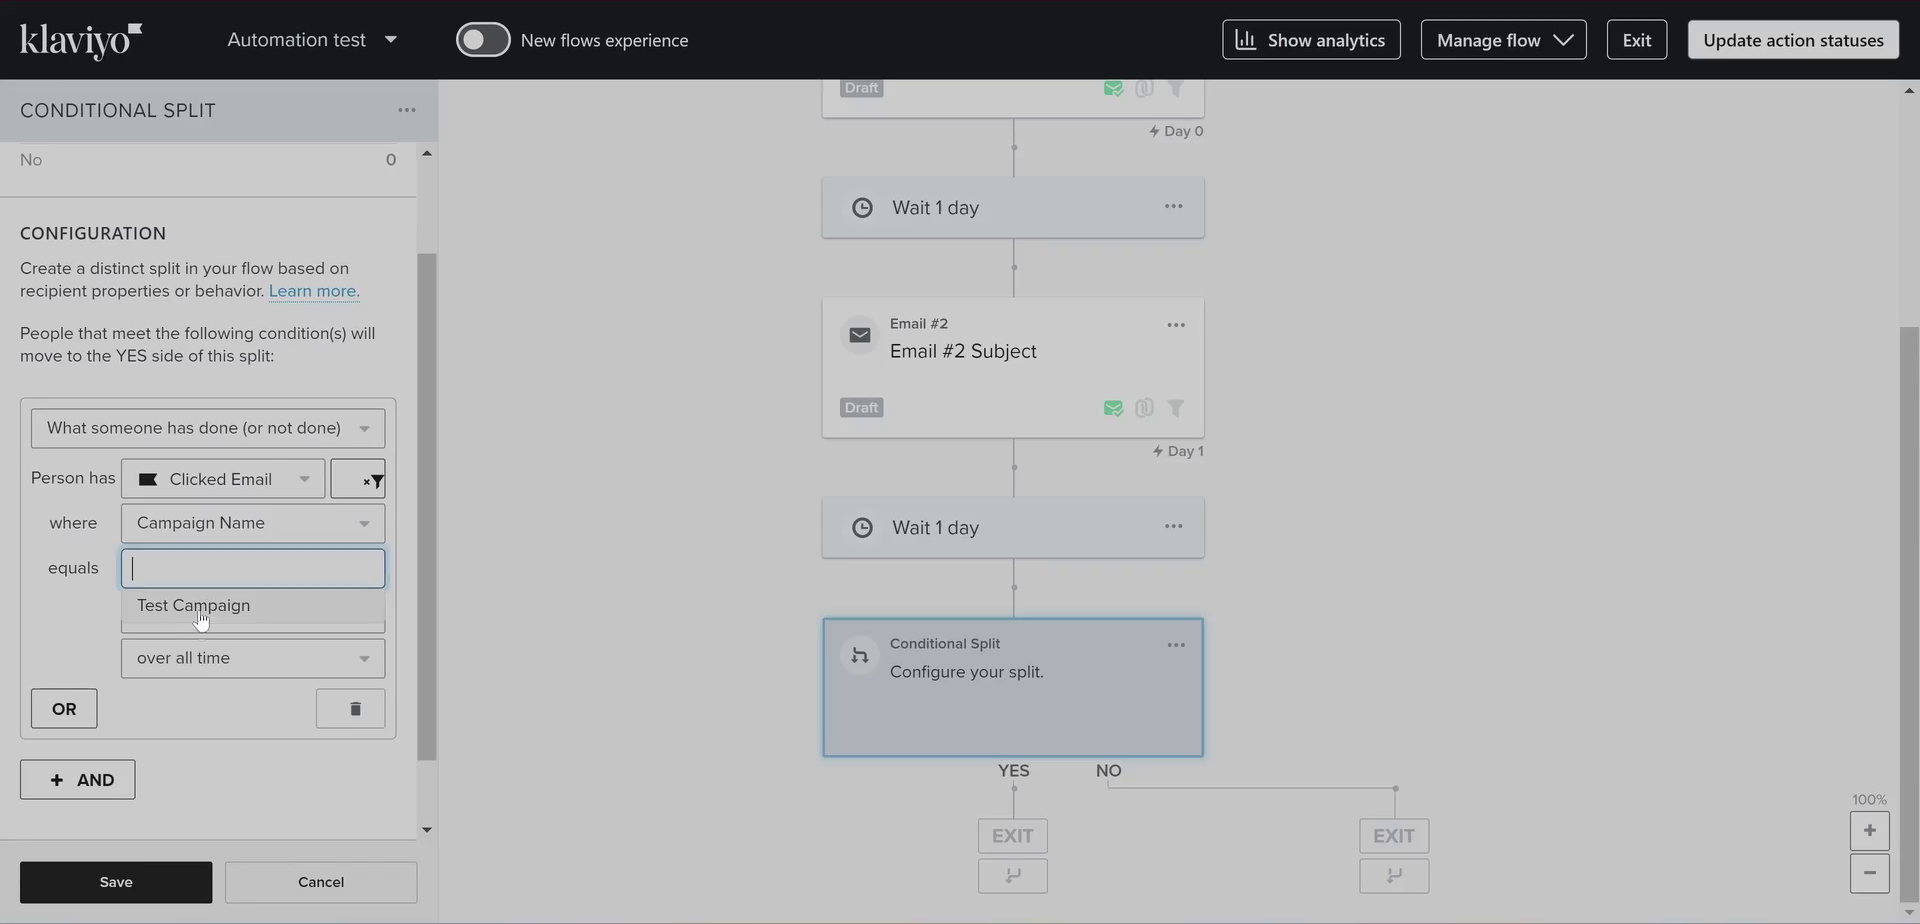Click the back-link icon below YES EXIT

[1013, 876]
